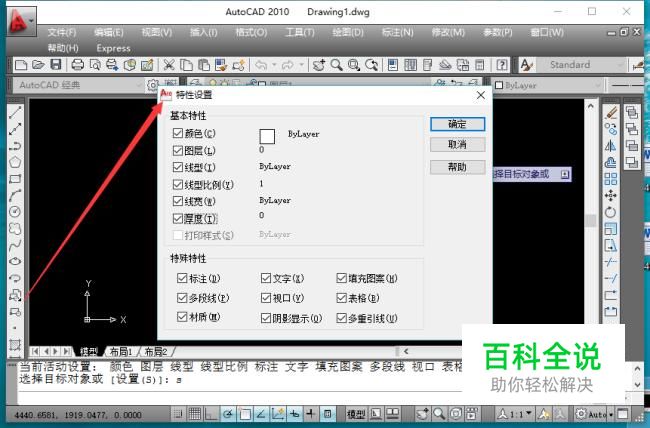Open the 格式(O) menu
650x428 pixels.
click(251, 32)
